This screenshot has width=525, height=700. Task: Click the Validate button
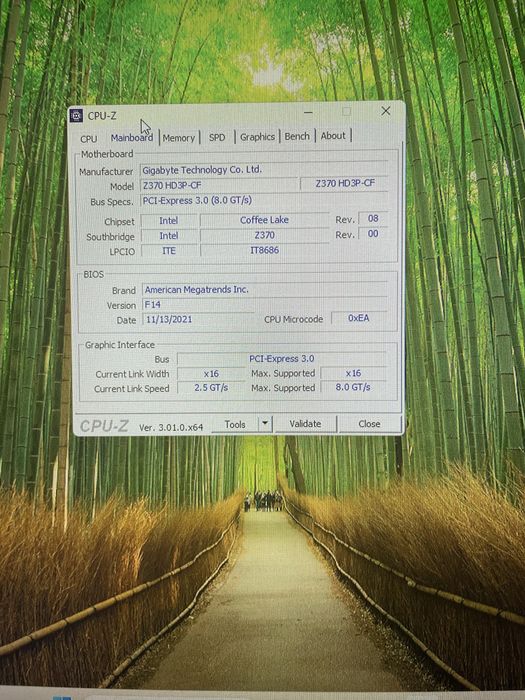click(x=305, y=424)
